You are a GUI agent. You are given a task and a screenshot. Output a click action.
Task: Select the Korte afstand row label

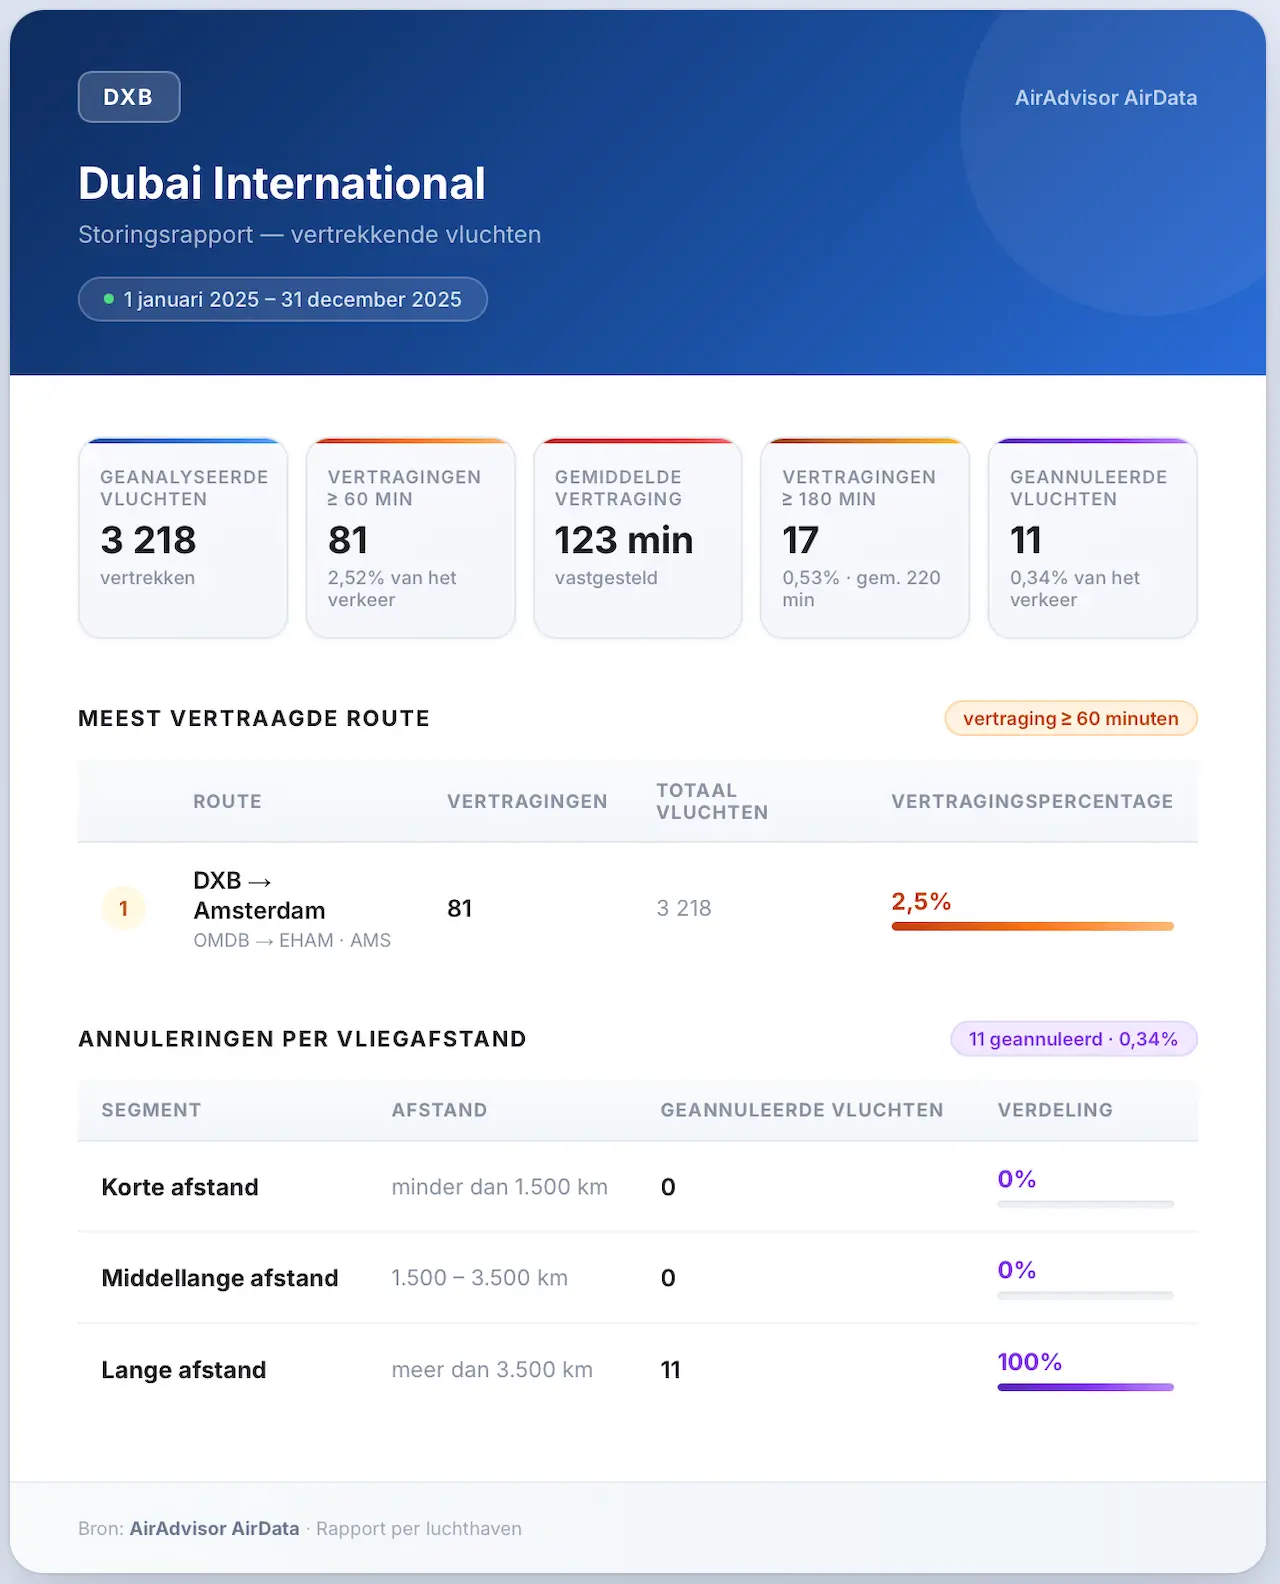coord(180,1187)
